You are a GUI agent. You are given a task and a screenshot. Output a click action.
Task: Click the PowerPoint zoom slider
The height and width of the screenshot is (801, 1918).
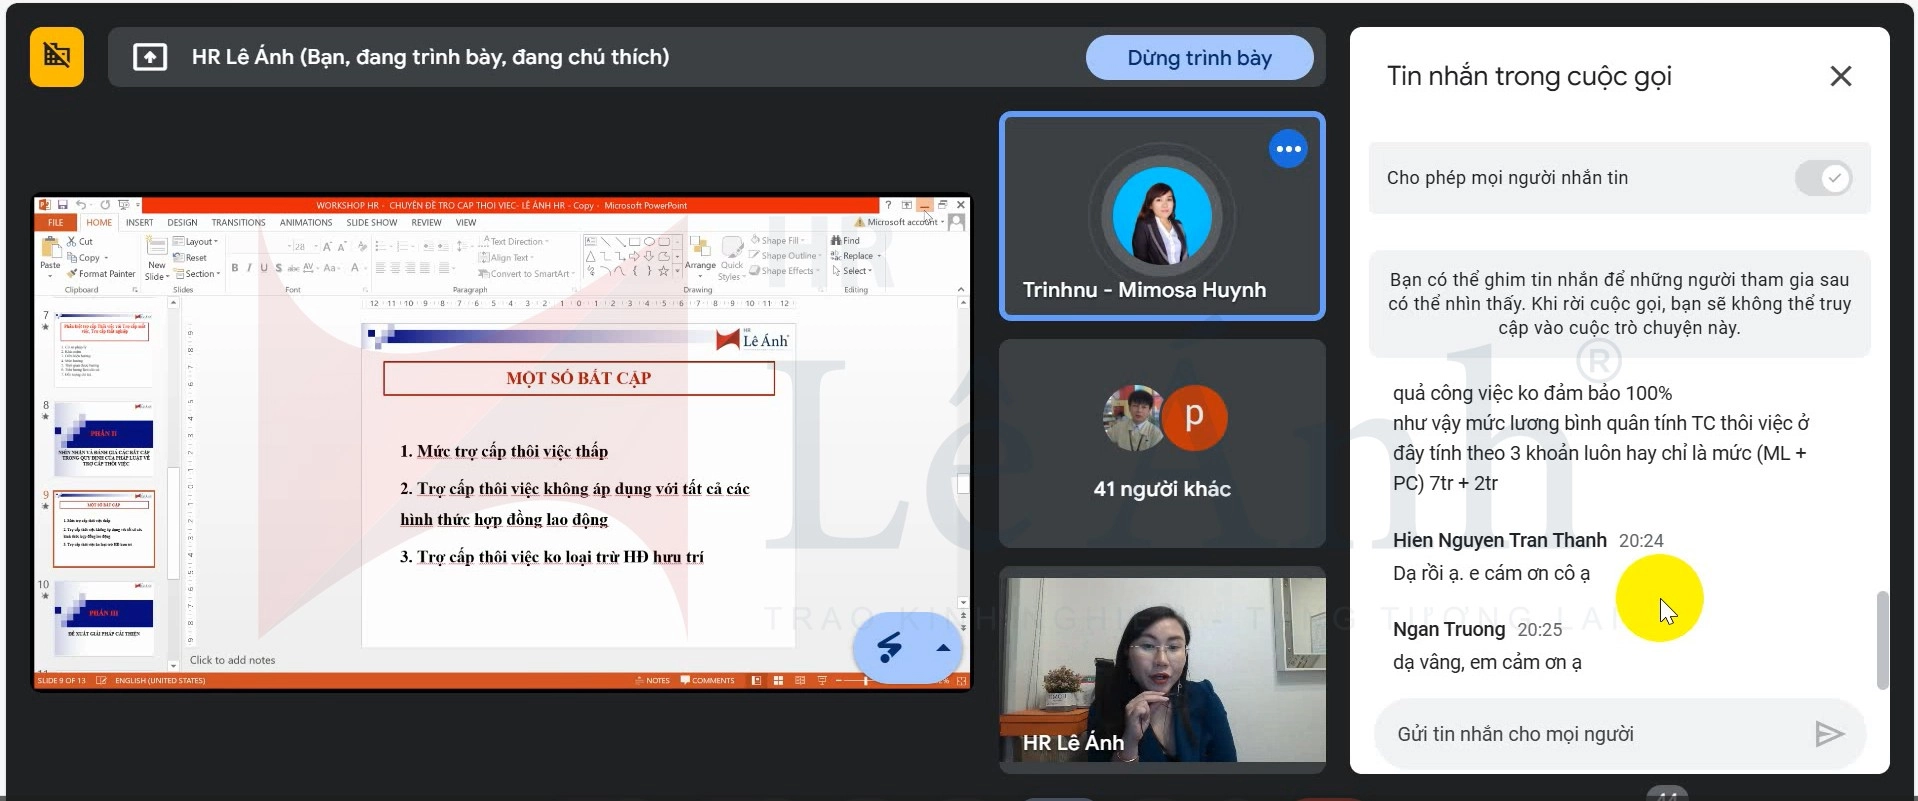pyautogui.click(x=866, y=681)
